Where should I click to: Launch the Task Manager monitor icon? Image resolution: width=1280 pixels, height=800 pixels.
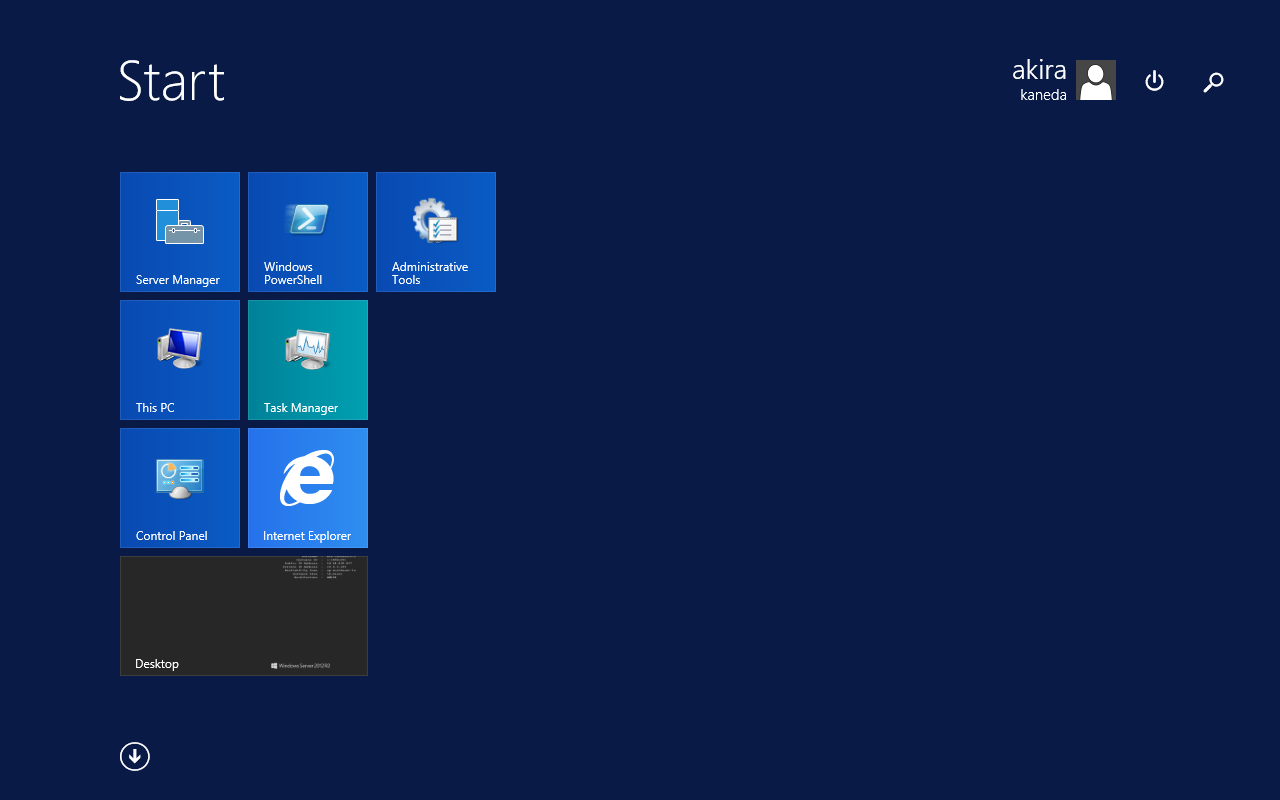[308, 349]
